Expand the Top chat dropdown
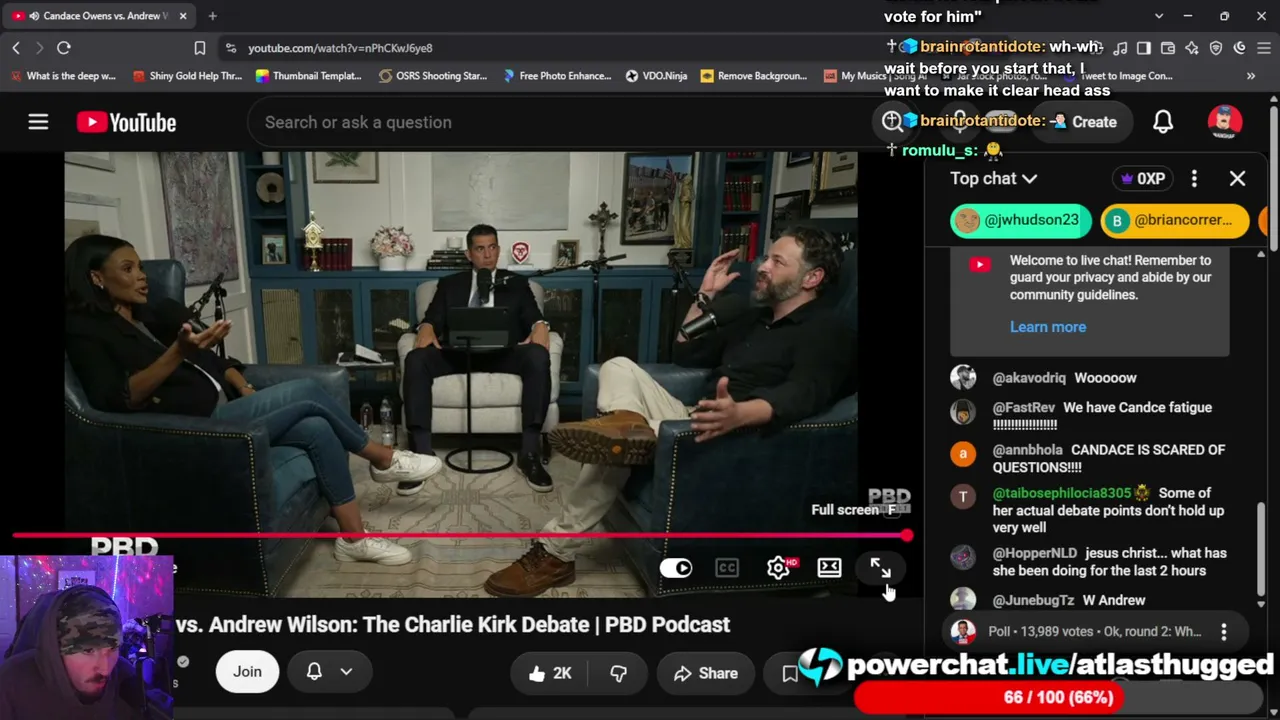The width and height of the screenshot is (1280, 720). (x=994, y=178)
